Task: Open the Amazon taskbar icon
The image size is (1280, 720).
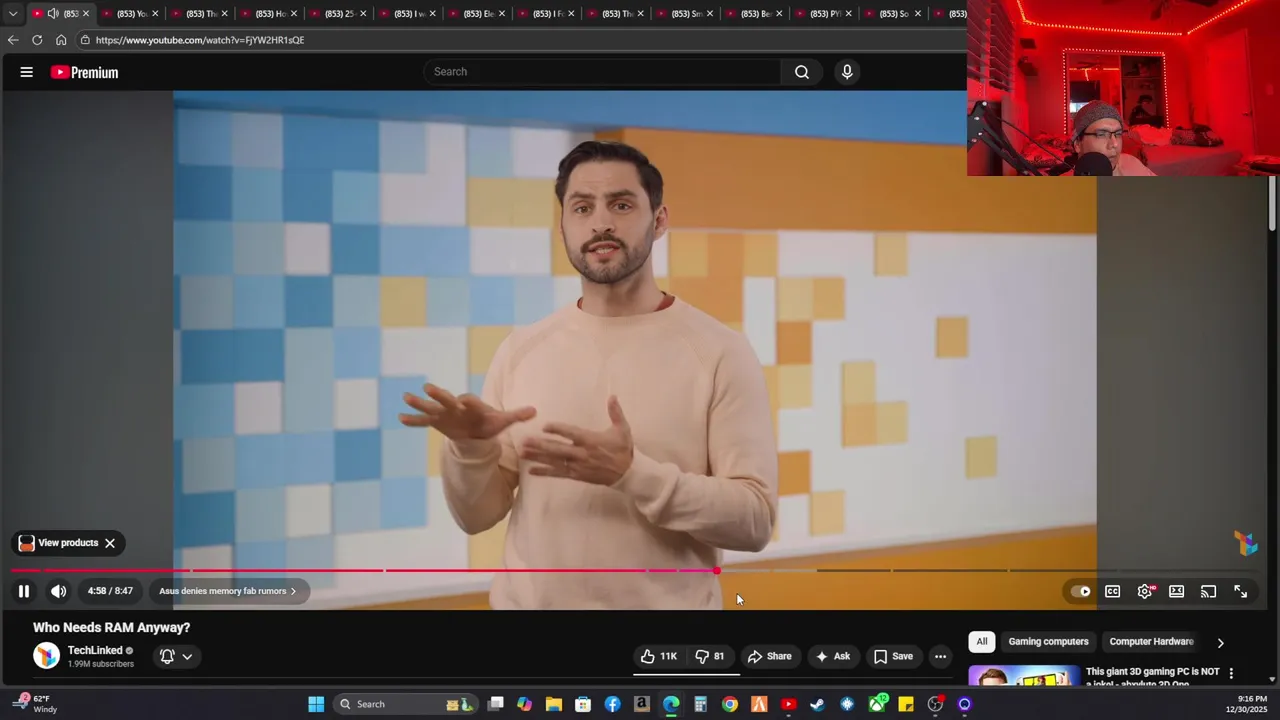Action: (x=642, y=704)
